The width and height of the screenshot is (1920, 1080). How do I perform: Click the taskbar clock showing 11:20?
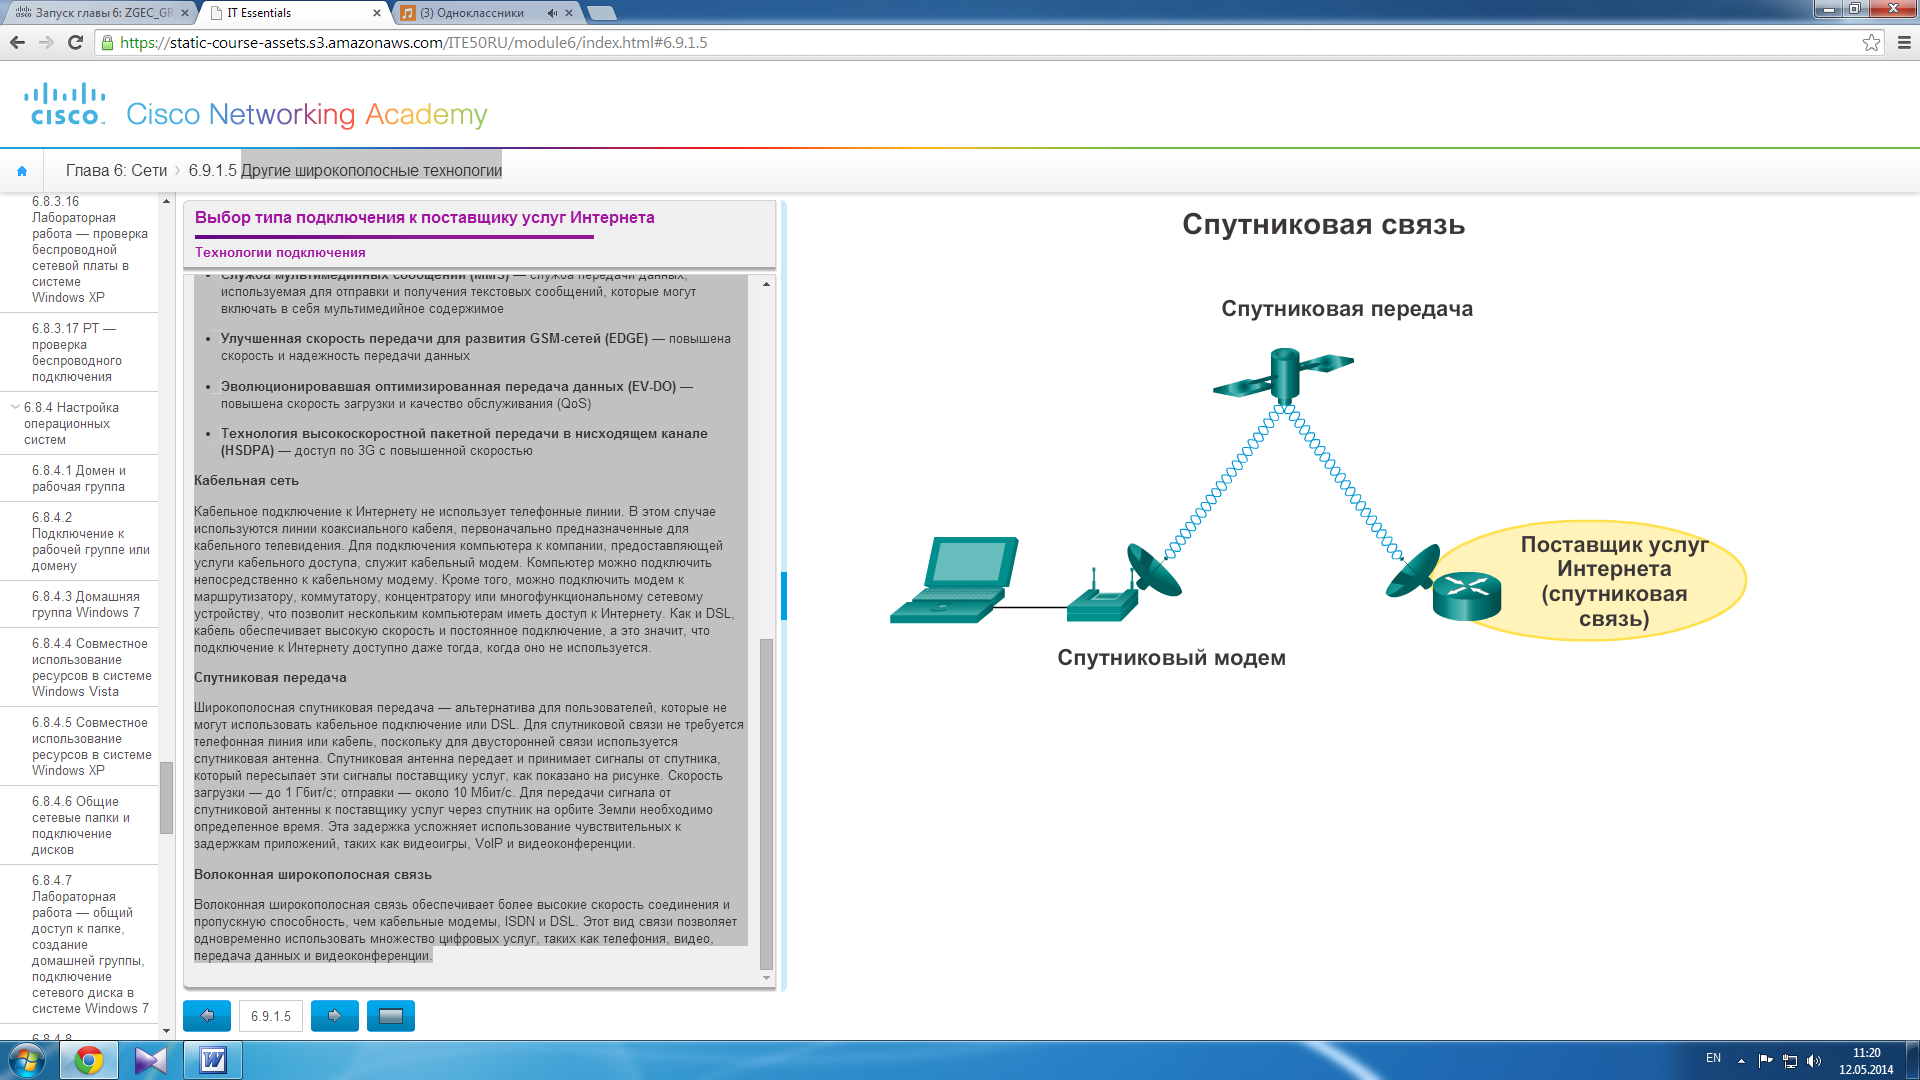(x=1865, y=1061)
